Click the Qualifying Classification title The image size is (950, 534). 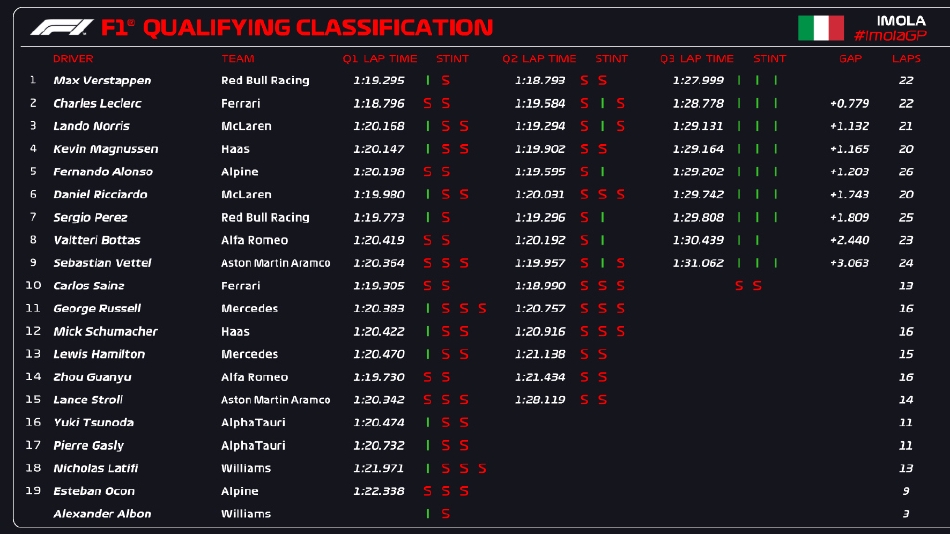point(317,28)
